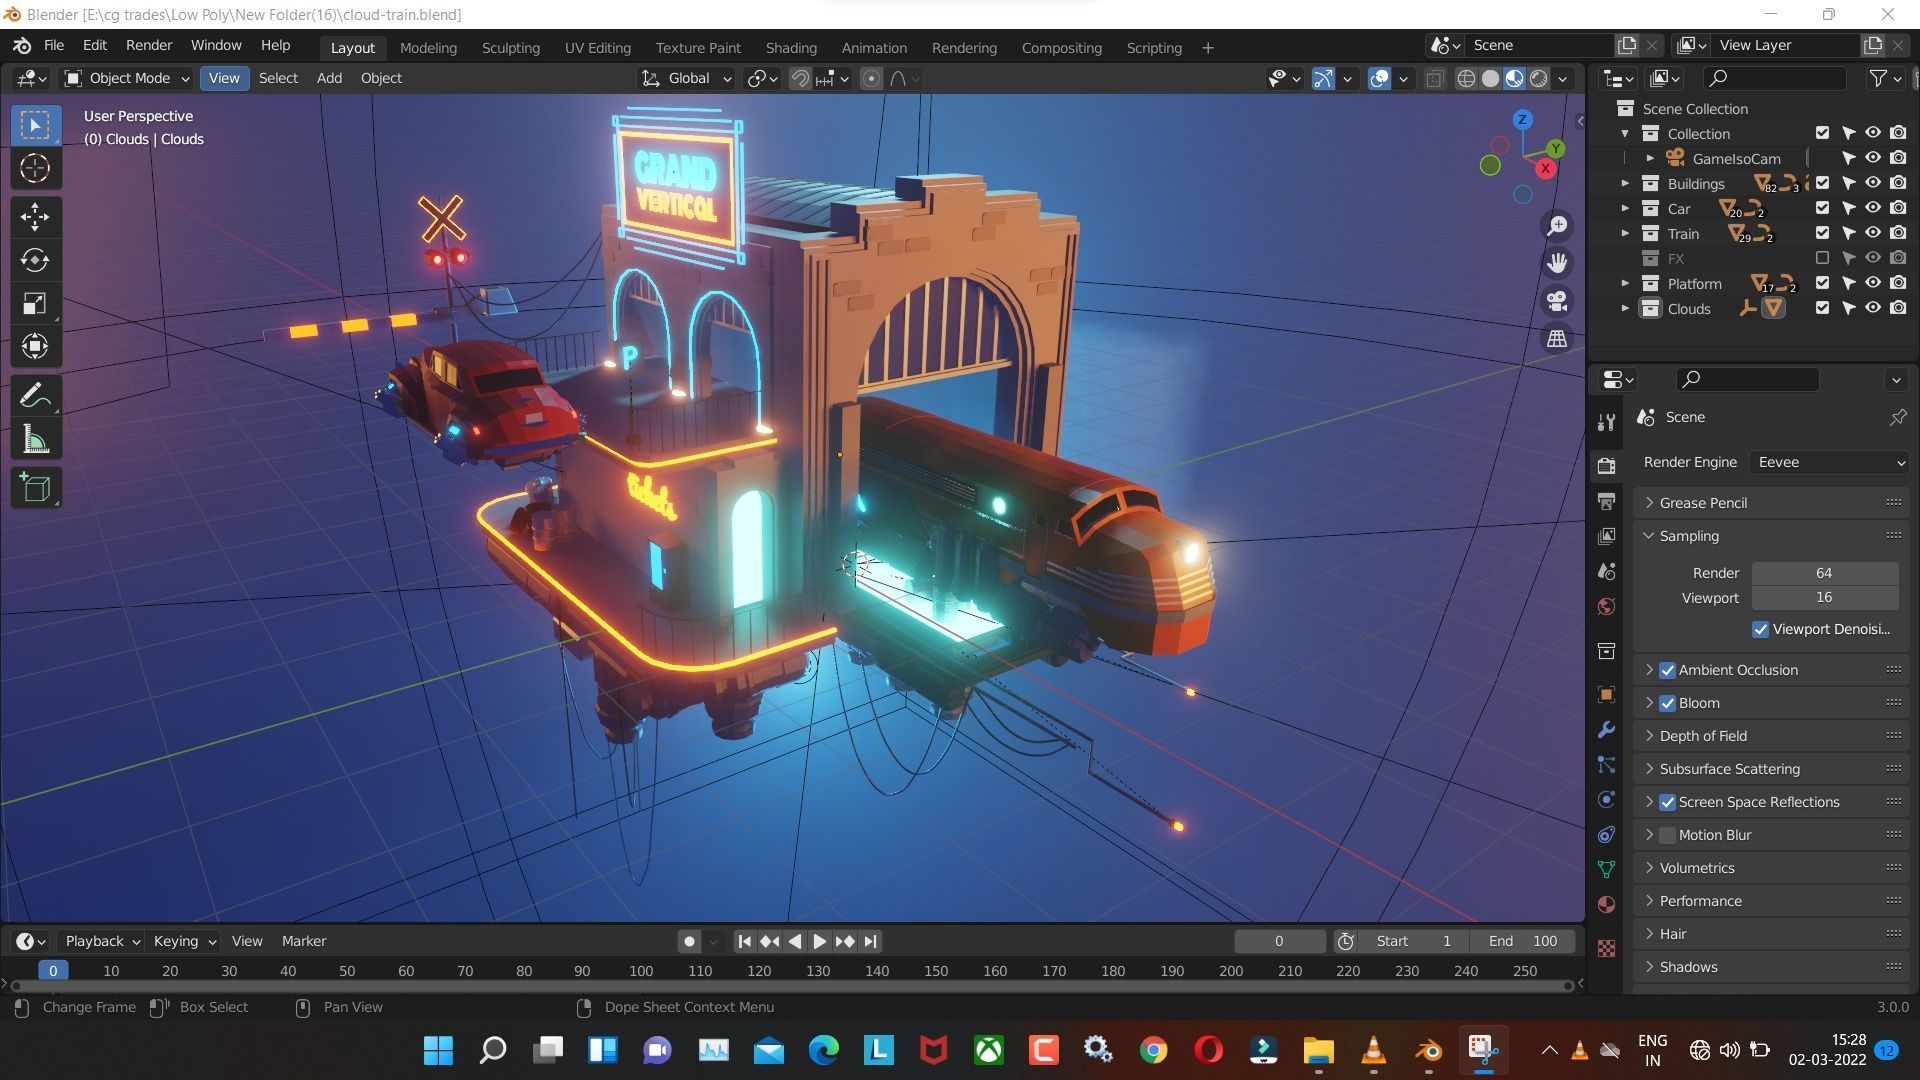This screenshot has height=1080, width=1920.
Task: Play the animation forward
Action: (x=819, y=941)
